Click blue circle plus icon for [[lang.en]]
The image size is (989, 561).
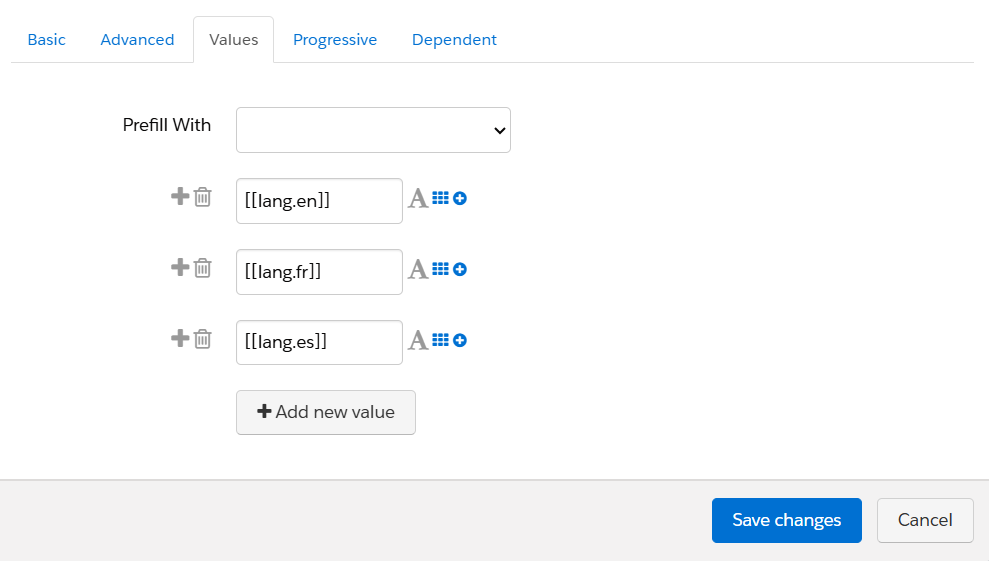pos(460,199)
